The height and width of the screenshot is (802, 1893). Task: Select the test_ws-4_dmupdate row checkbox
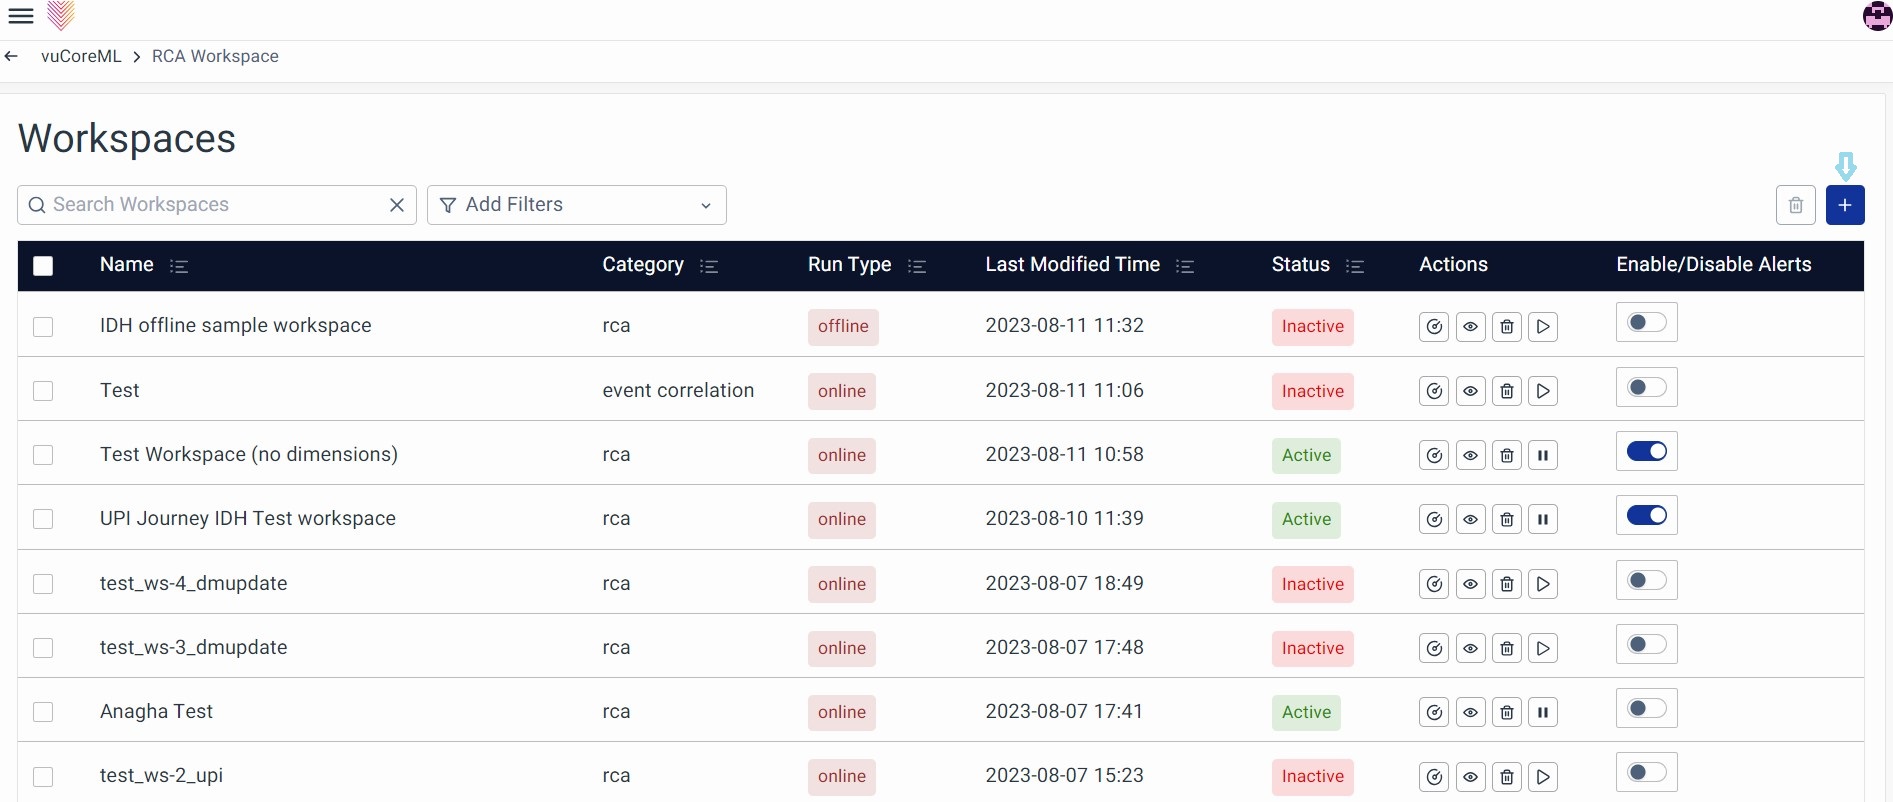pyautogui.click(x=43, y=584)
